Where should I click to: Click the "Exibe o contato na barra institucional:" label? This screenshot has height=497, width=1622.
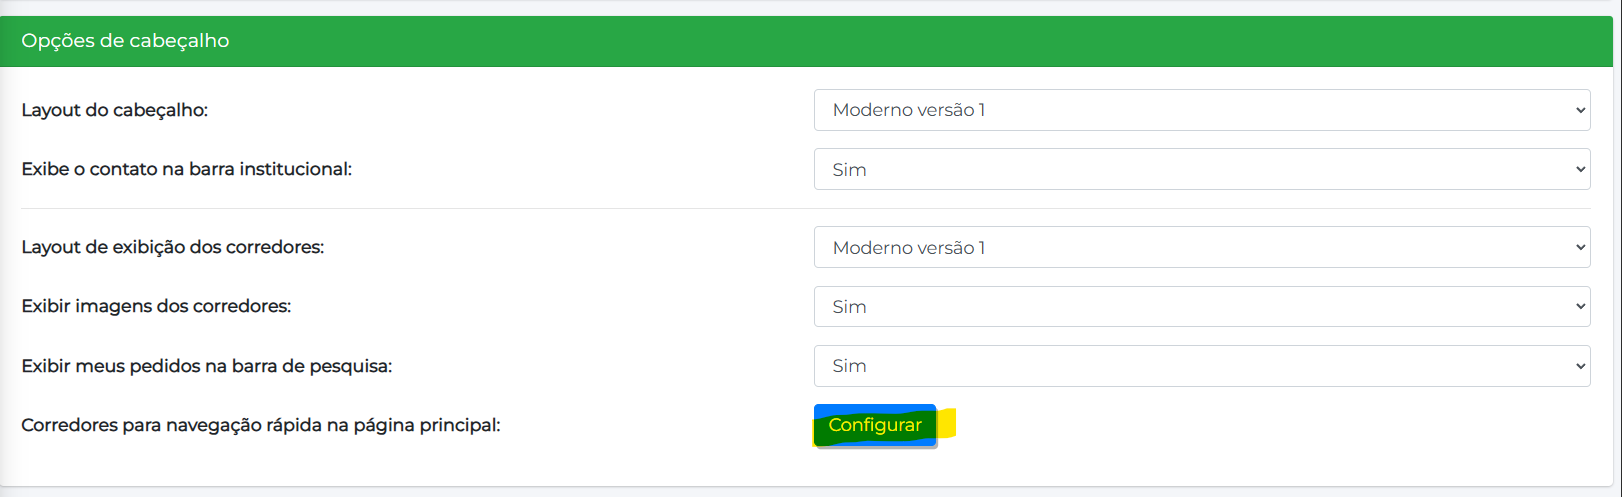(x=187, y=169)
